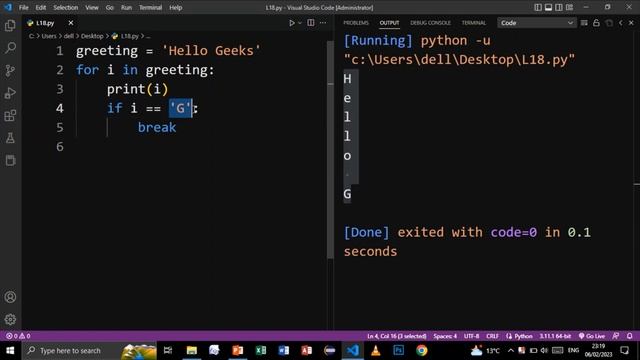Close the L18.py editor tab
This screenshot has width=640, height=360.
(x=71, y=23)
